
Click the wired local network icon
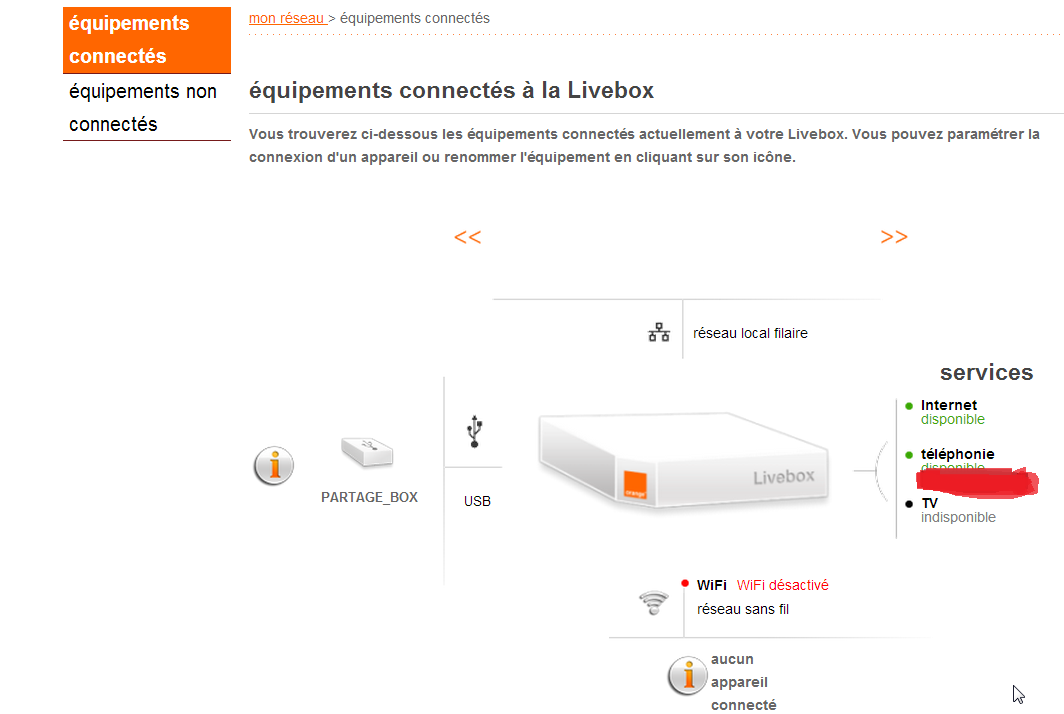point(659,333)
